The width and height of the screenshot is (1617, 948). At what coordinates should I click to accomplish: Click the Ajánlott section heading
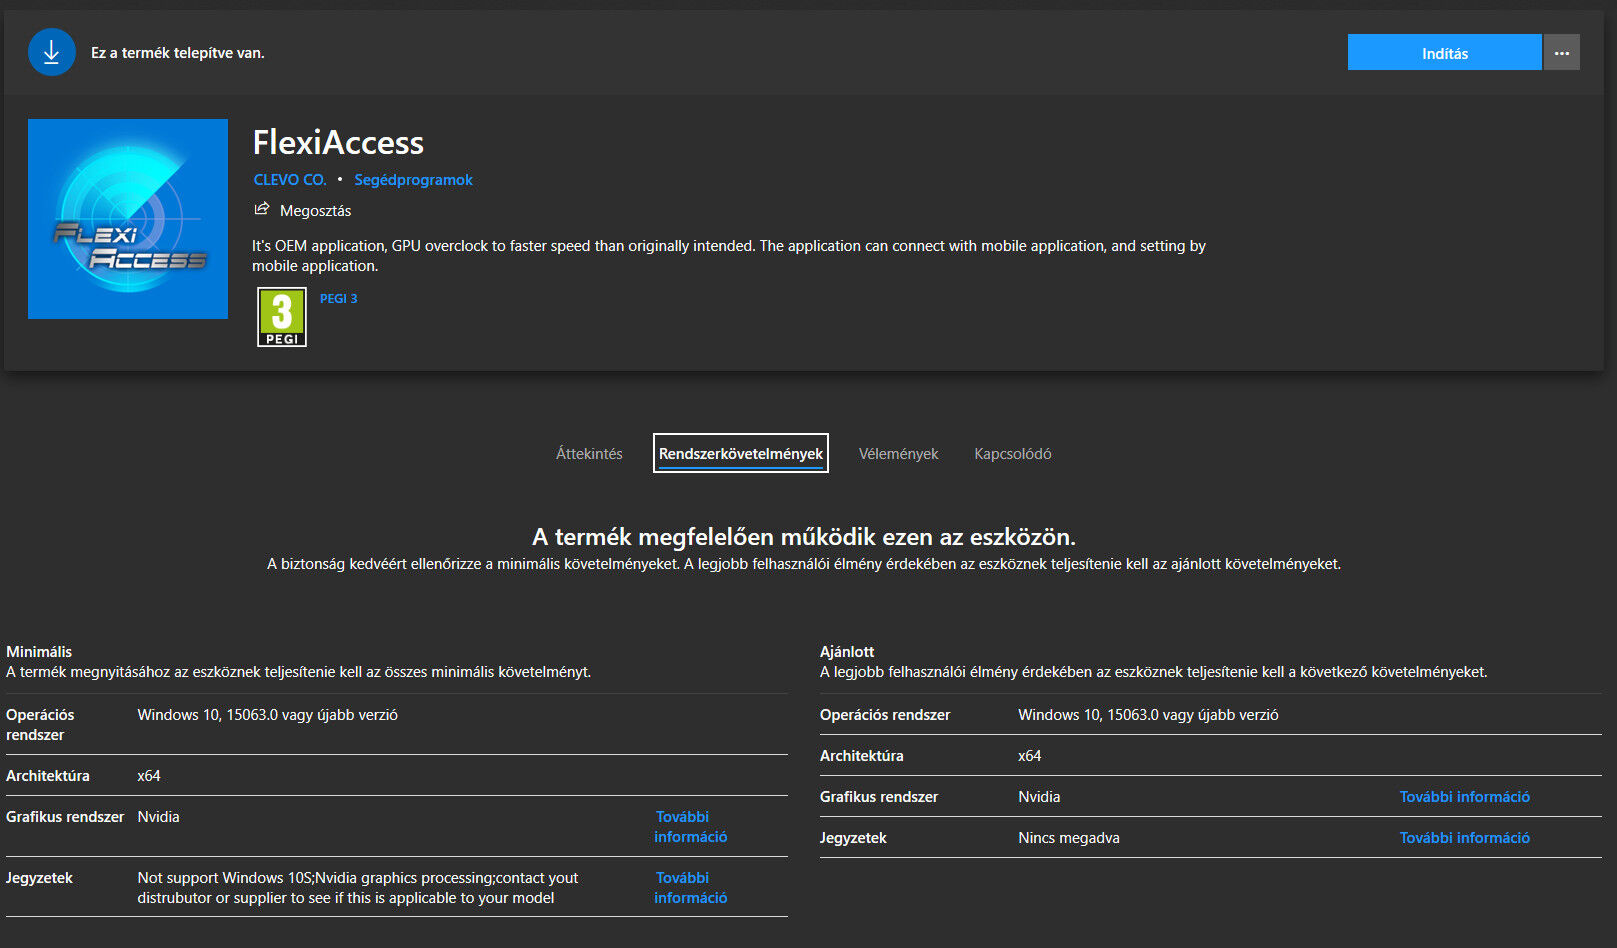click(x=847, y=652)
